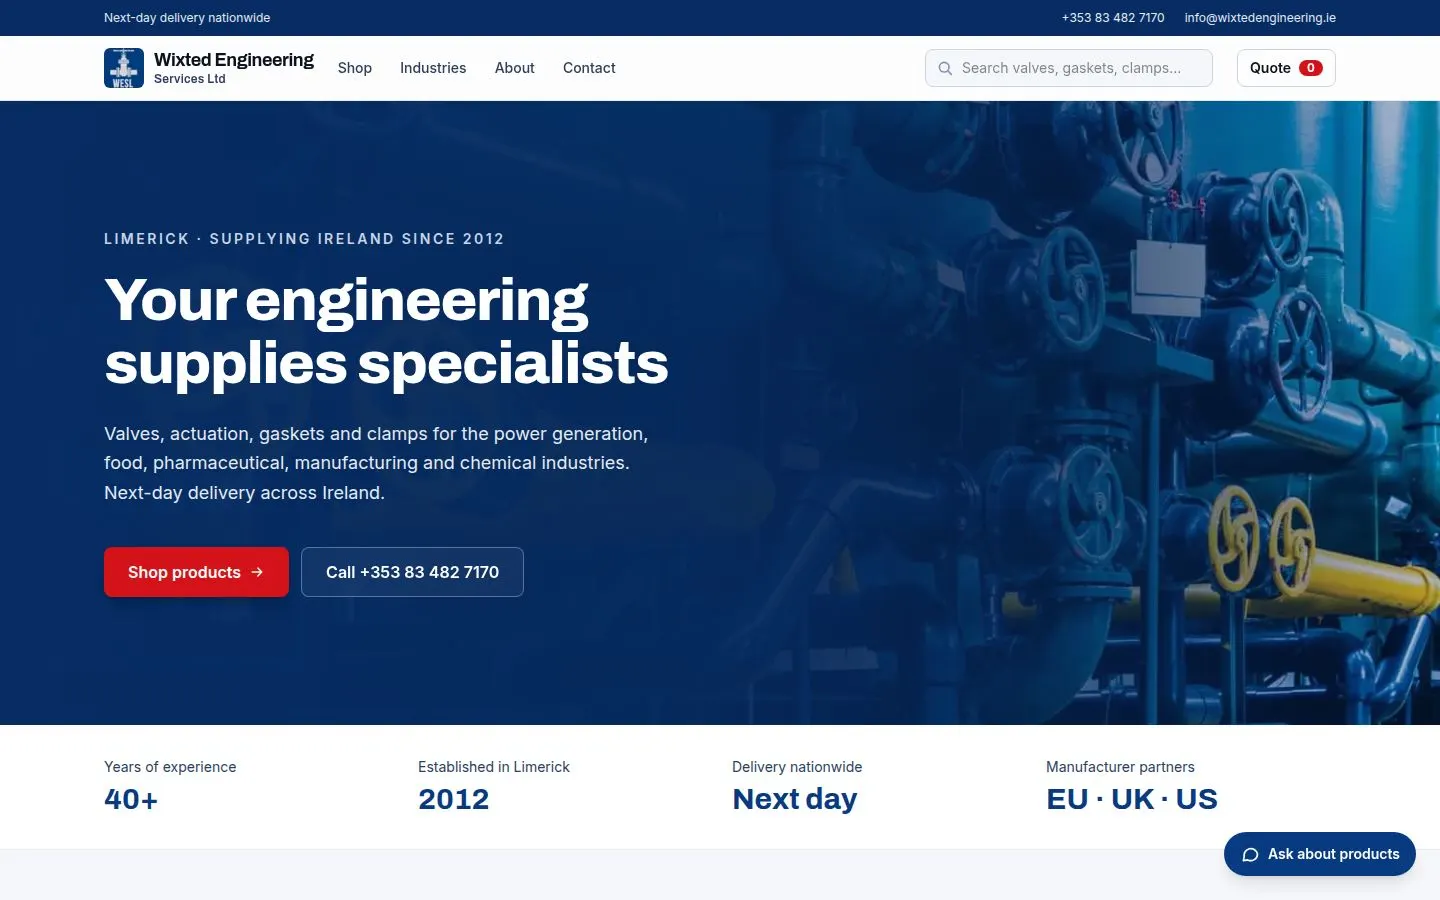Click the 40+ years of experience stat

[x=131, y=799]
